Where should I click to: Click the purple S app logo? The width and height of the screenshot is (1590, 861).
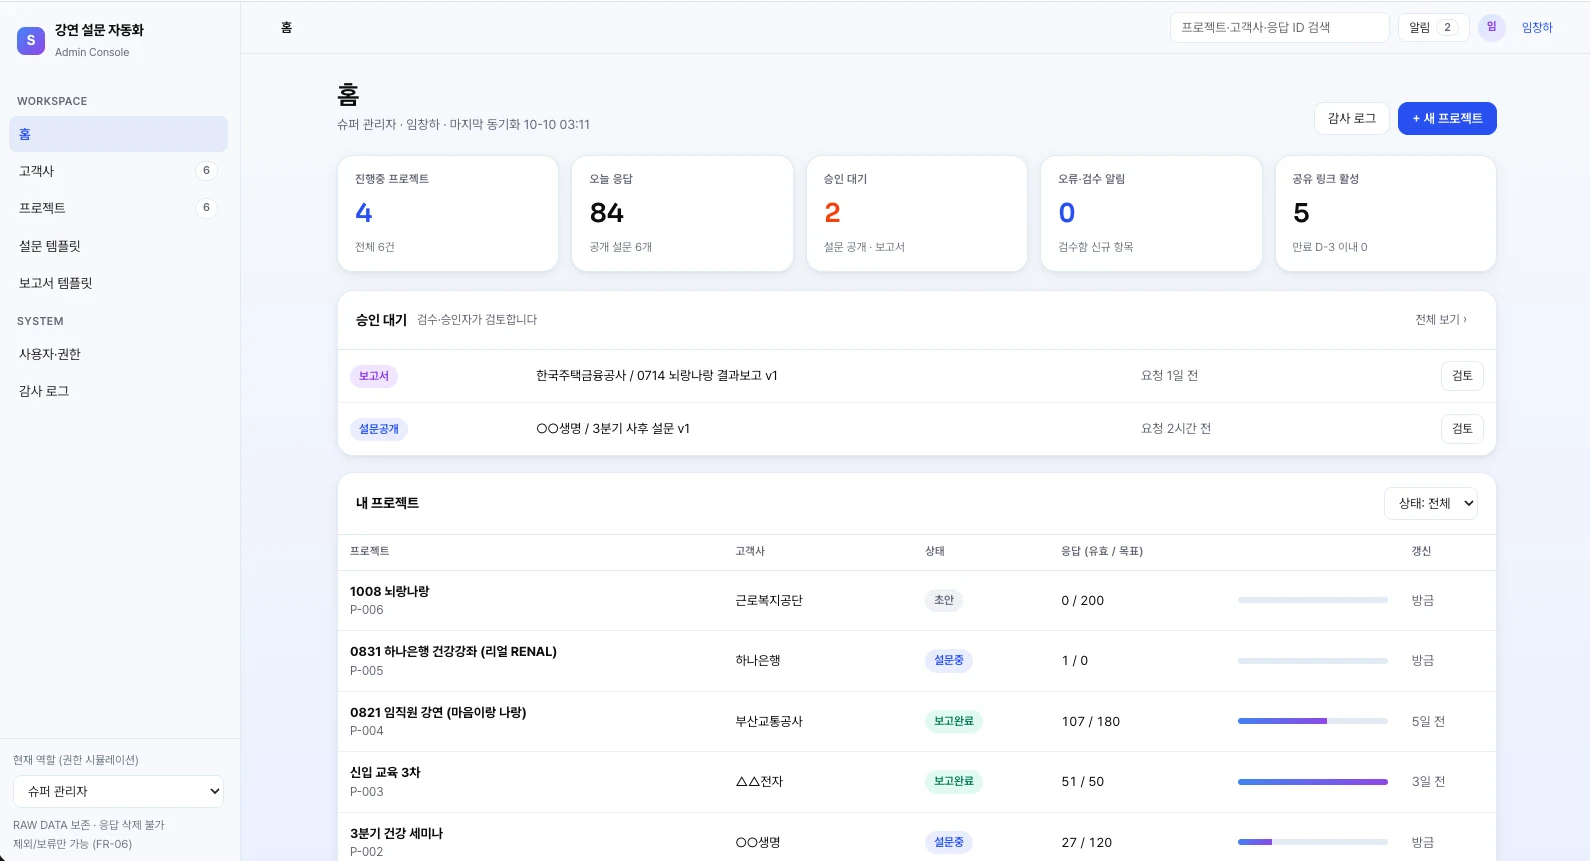(x=31, y=40)
